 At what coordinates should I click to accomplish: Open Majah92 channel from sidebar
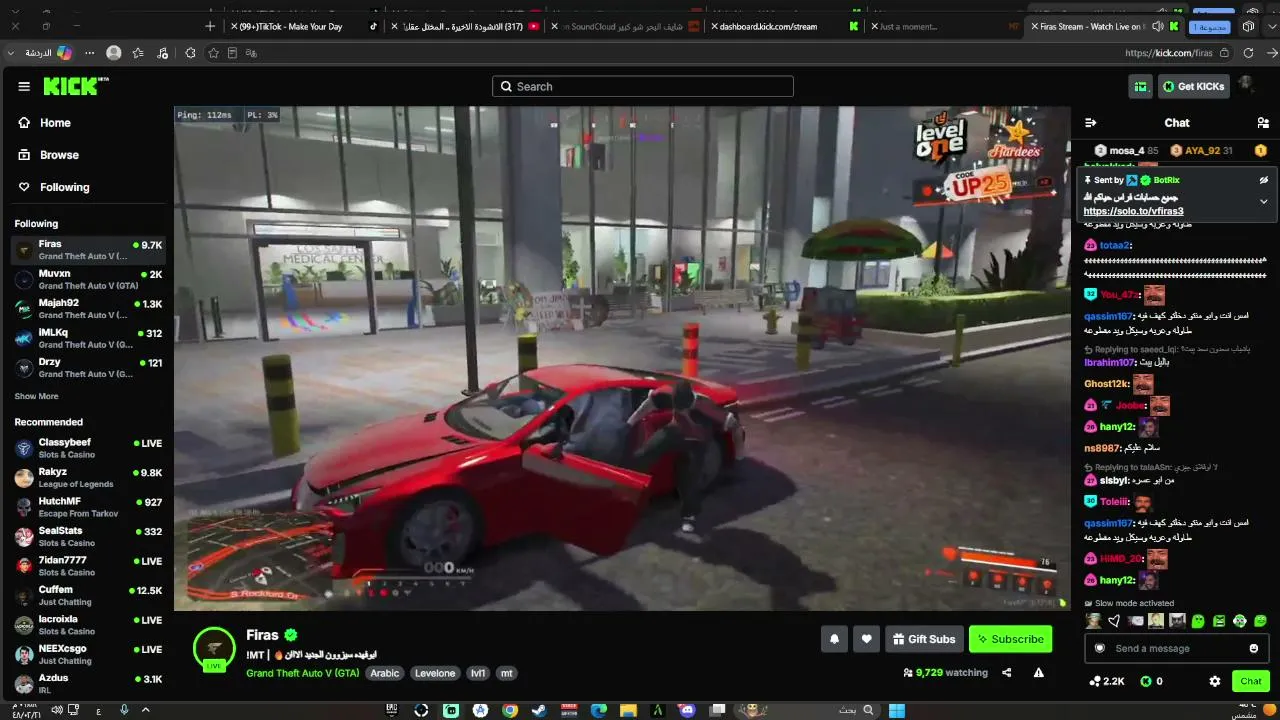point(88,309)
